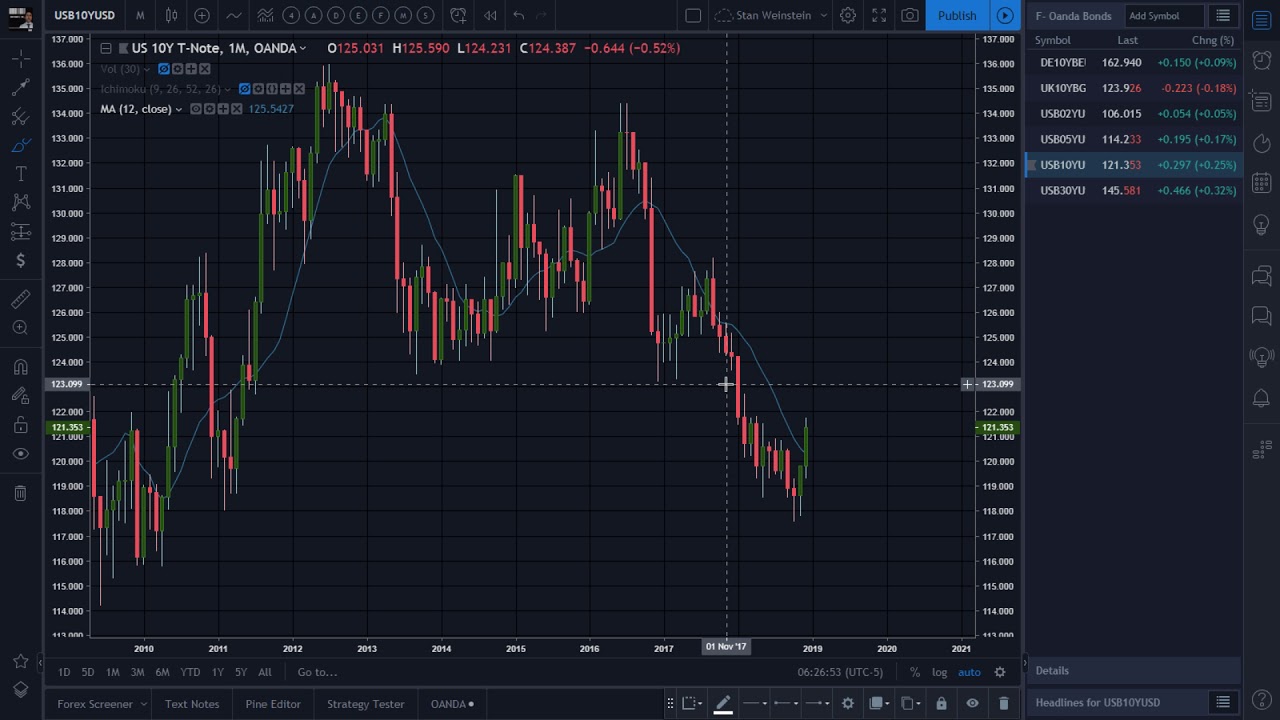Viewport: 1280px width, 720px height.
Task: Hide all drawings using sidebar eye icon
Action: (20, 454)
